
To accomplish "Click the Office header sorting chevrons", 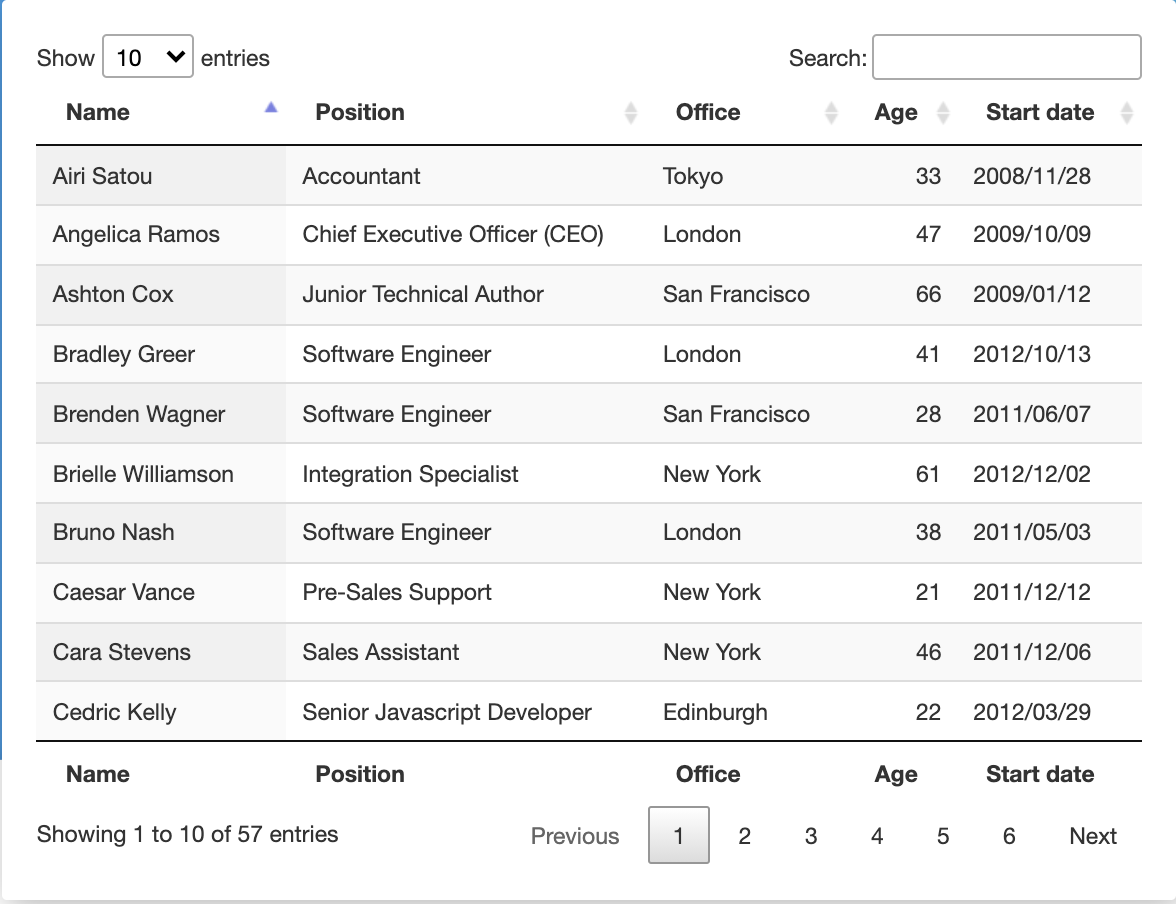I will click(831, 112).
